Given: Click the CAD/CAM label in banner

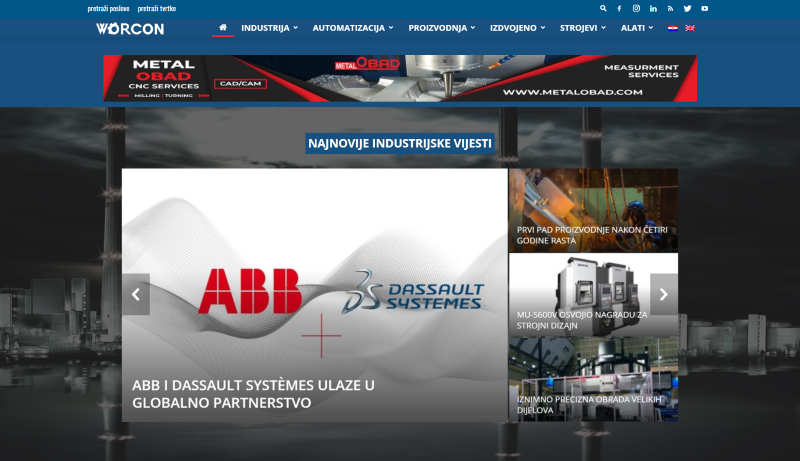Looking at the screenshot, I should [x=240, y=84].
